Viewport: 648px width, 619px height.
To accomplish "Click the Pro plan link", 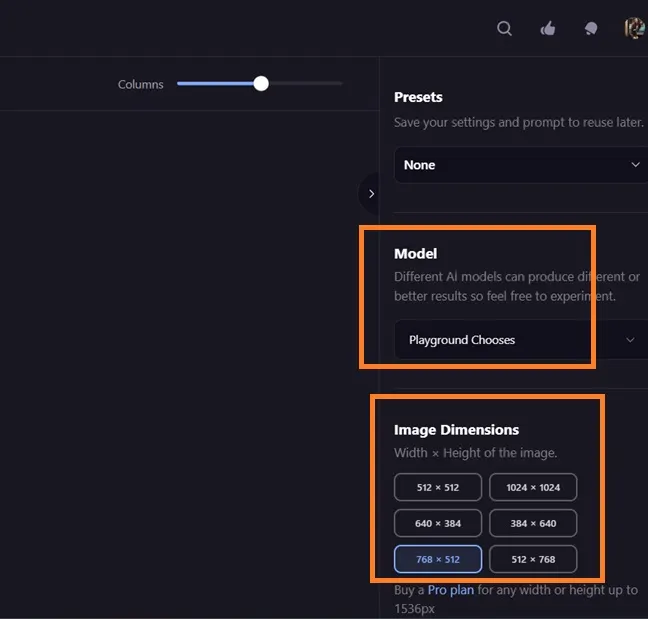I will pos(451,590).
